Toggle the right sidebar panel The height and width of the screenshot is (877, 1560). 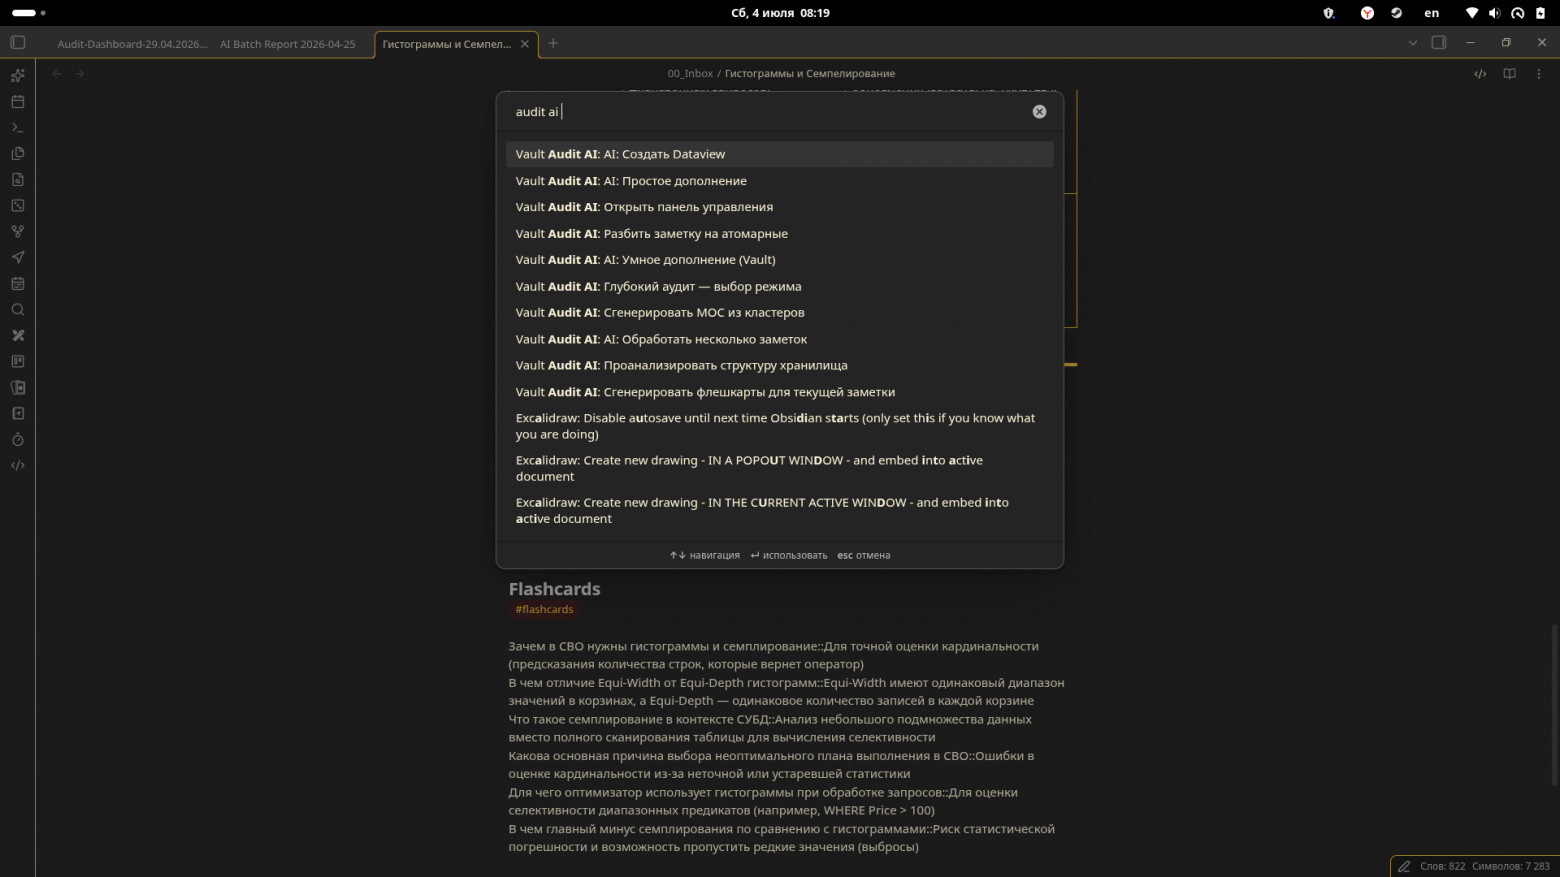1439,42
